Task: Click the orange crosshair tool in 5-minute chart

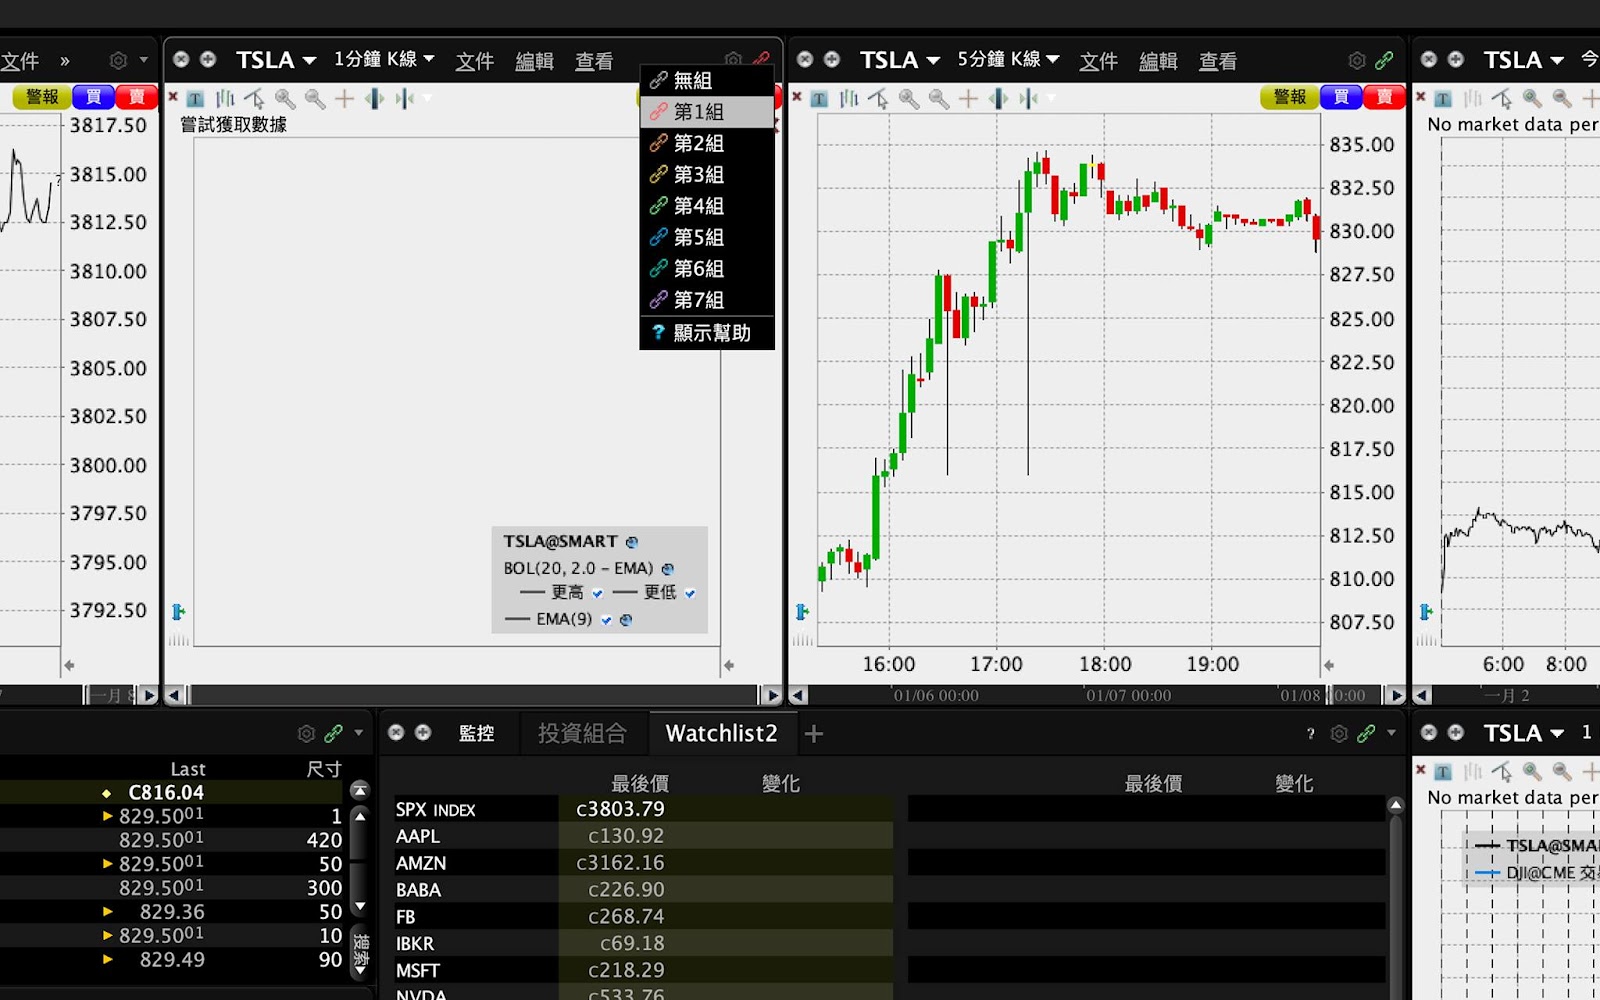Action: tap(968, 98)
